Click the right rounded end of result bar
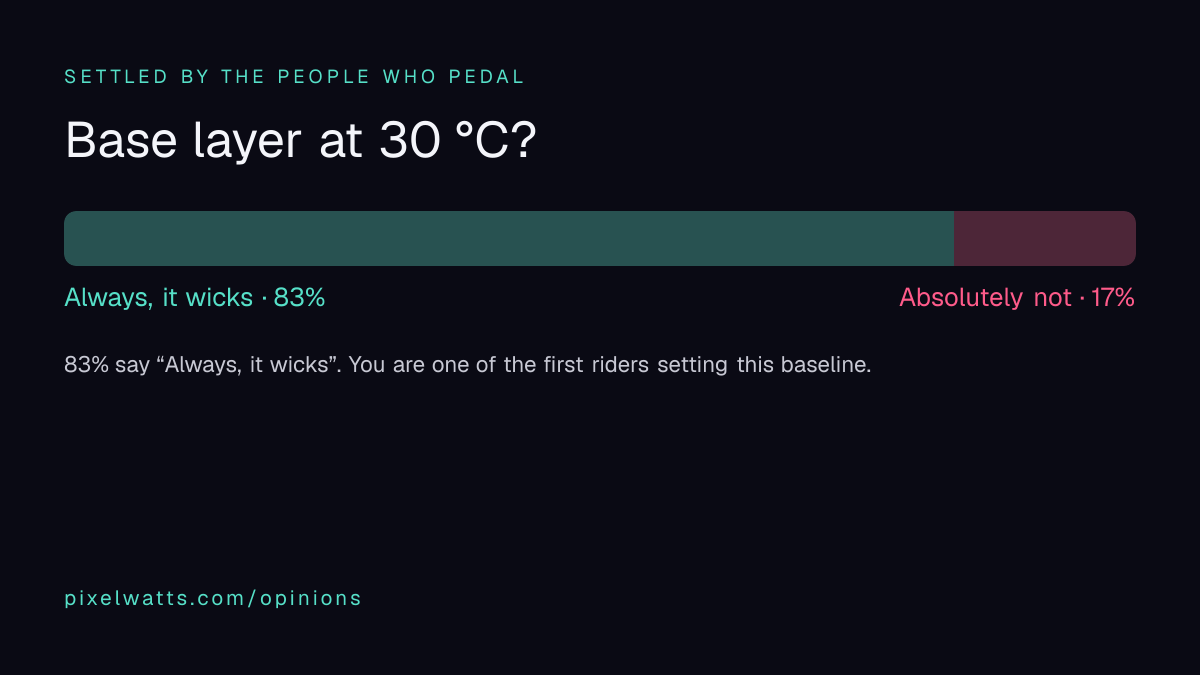Viewport: 1200px width, 675px height. [x=1129, y=238]
